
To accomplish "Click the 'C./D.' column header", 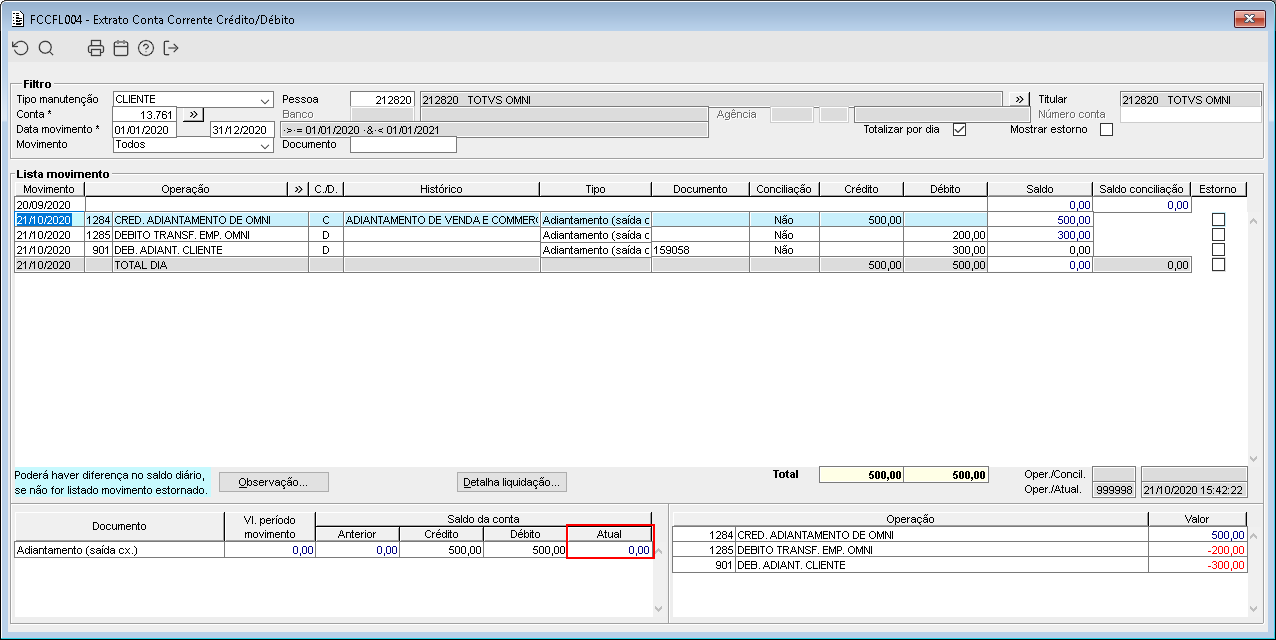I will click(x=326, y=189).
